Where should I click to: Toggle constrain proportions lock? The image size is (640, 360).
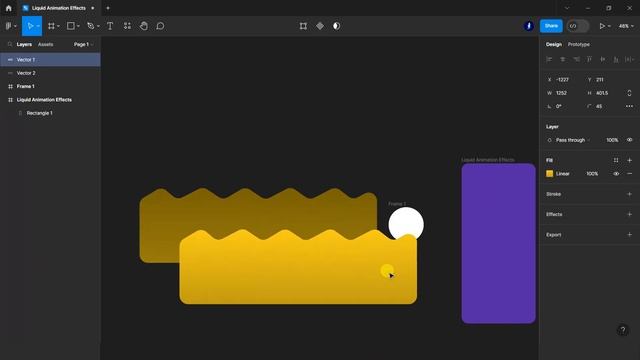tap(629, 93)
